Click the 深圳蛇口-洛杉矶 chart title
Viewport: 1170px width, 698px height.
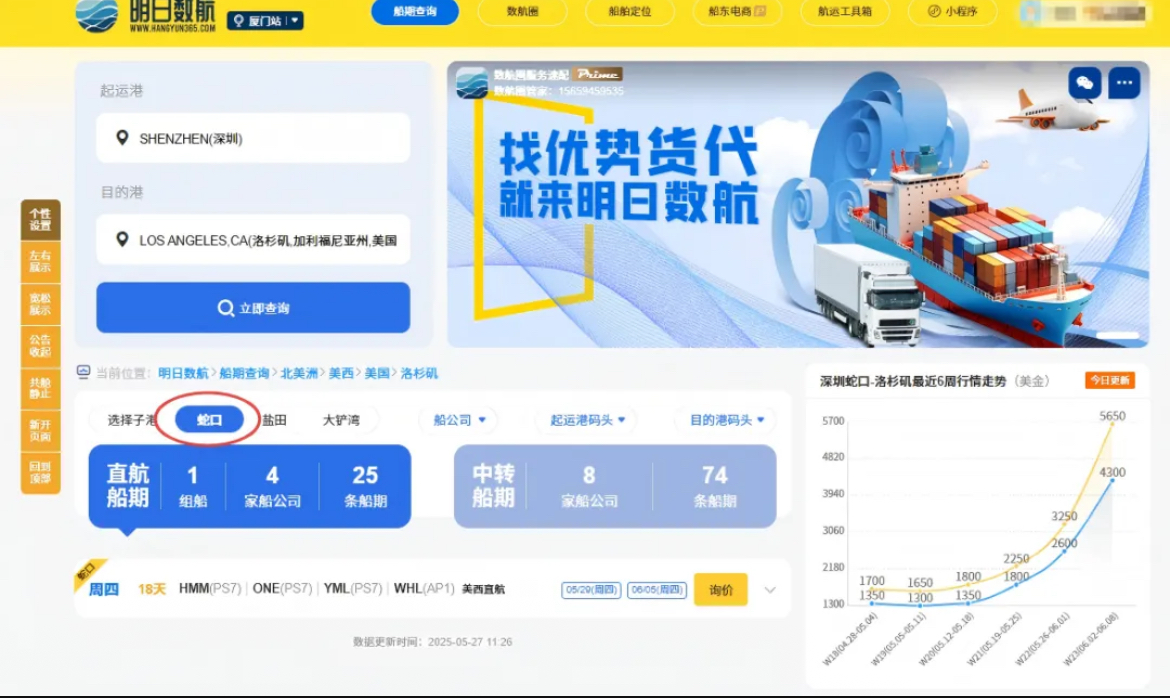pos(913,381)
